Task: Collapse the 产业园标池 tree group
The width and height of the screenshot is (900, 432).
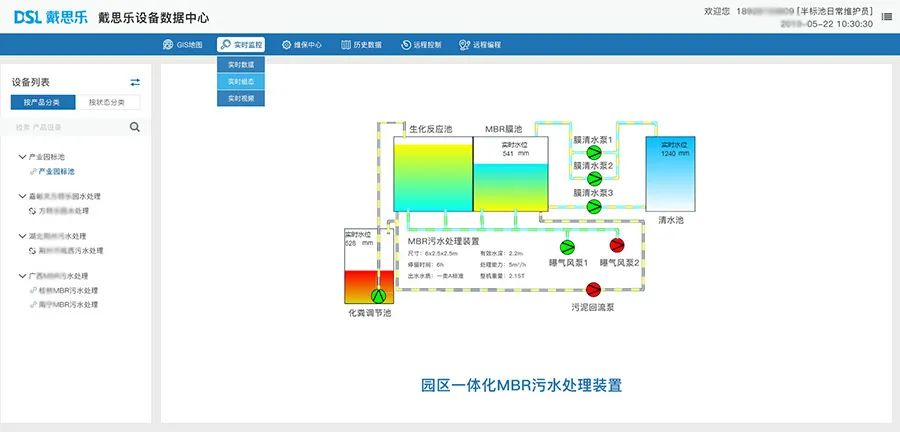Action: point(22,157)
